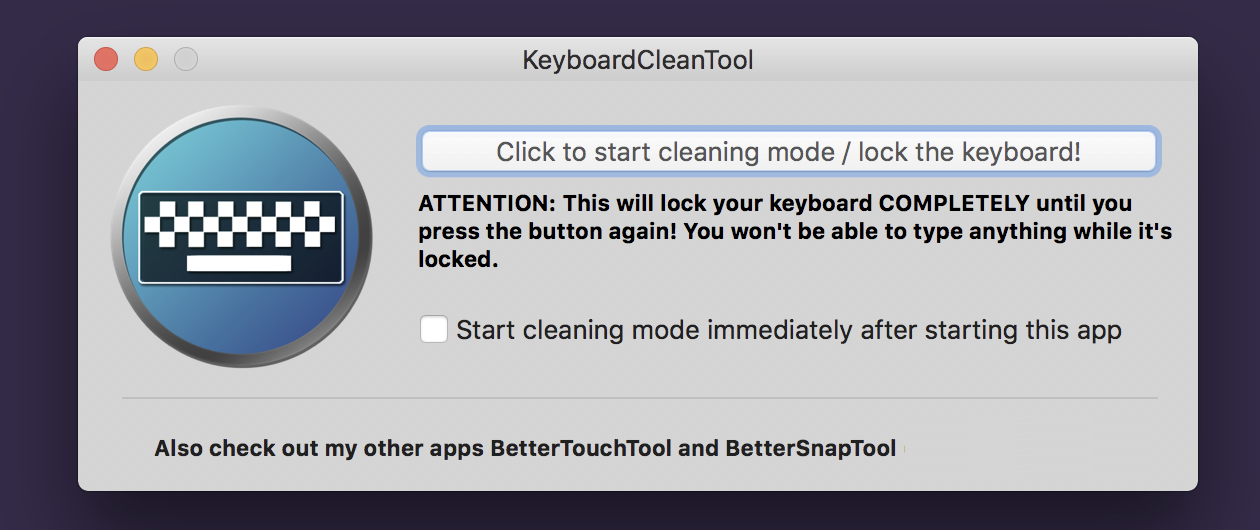Open the BetterSnapTool link

(x=811, y=448)
